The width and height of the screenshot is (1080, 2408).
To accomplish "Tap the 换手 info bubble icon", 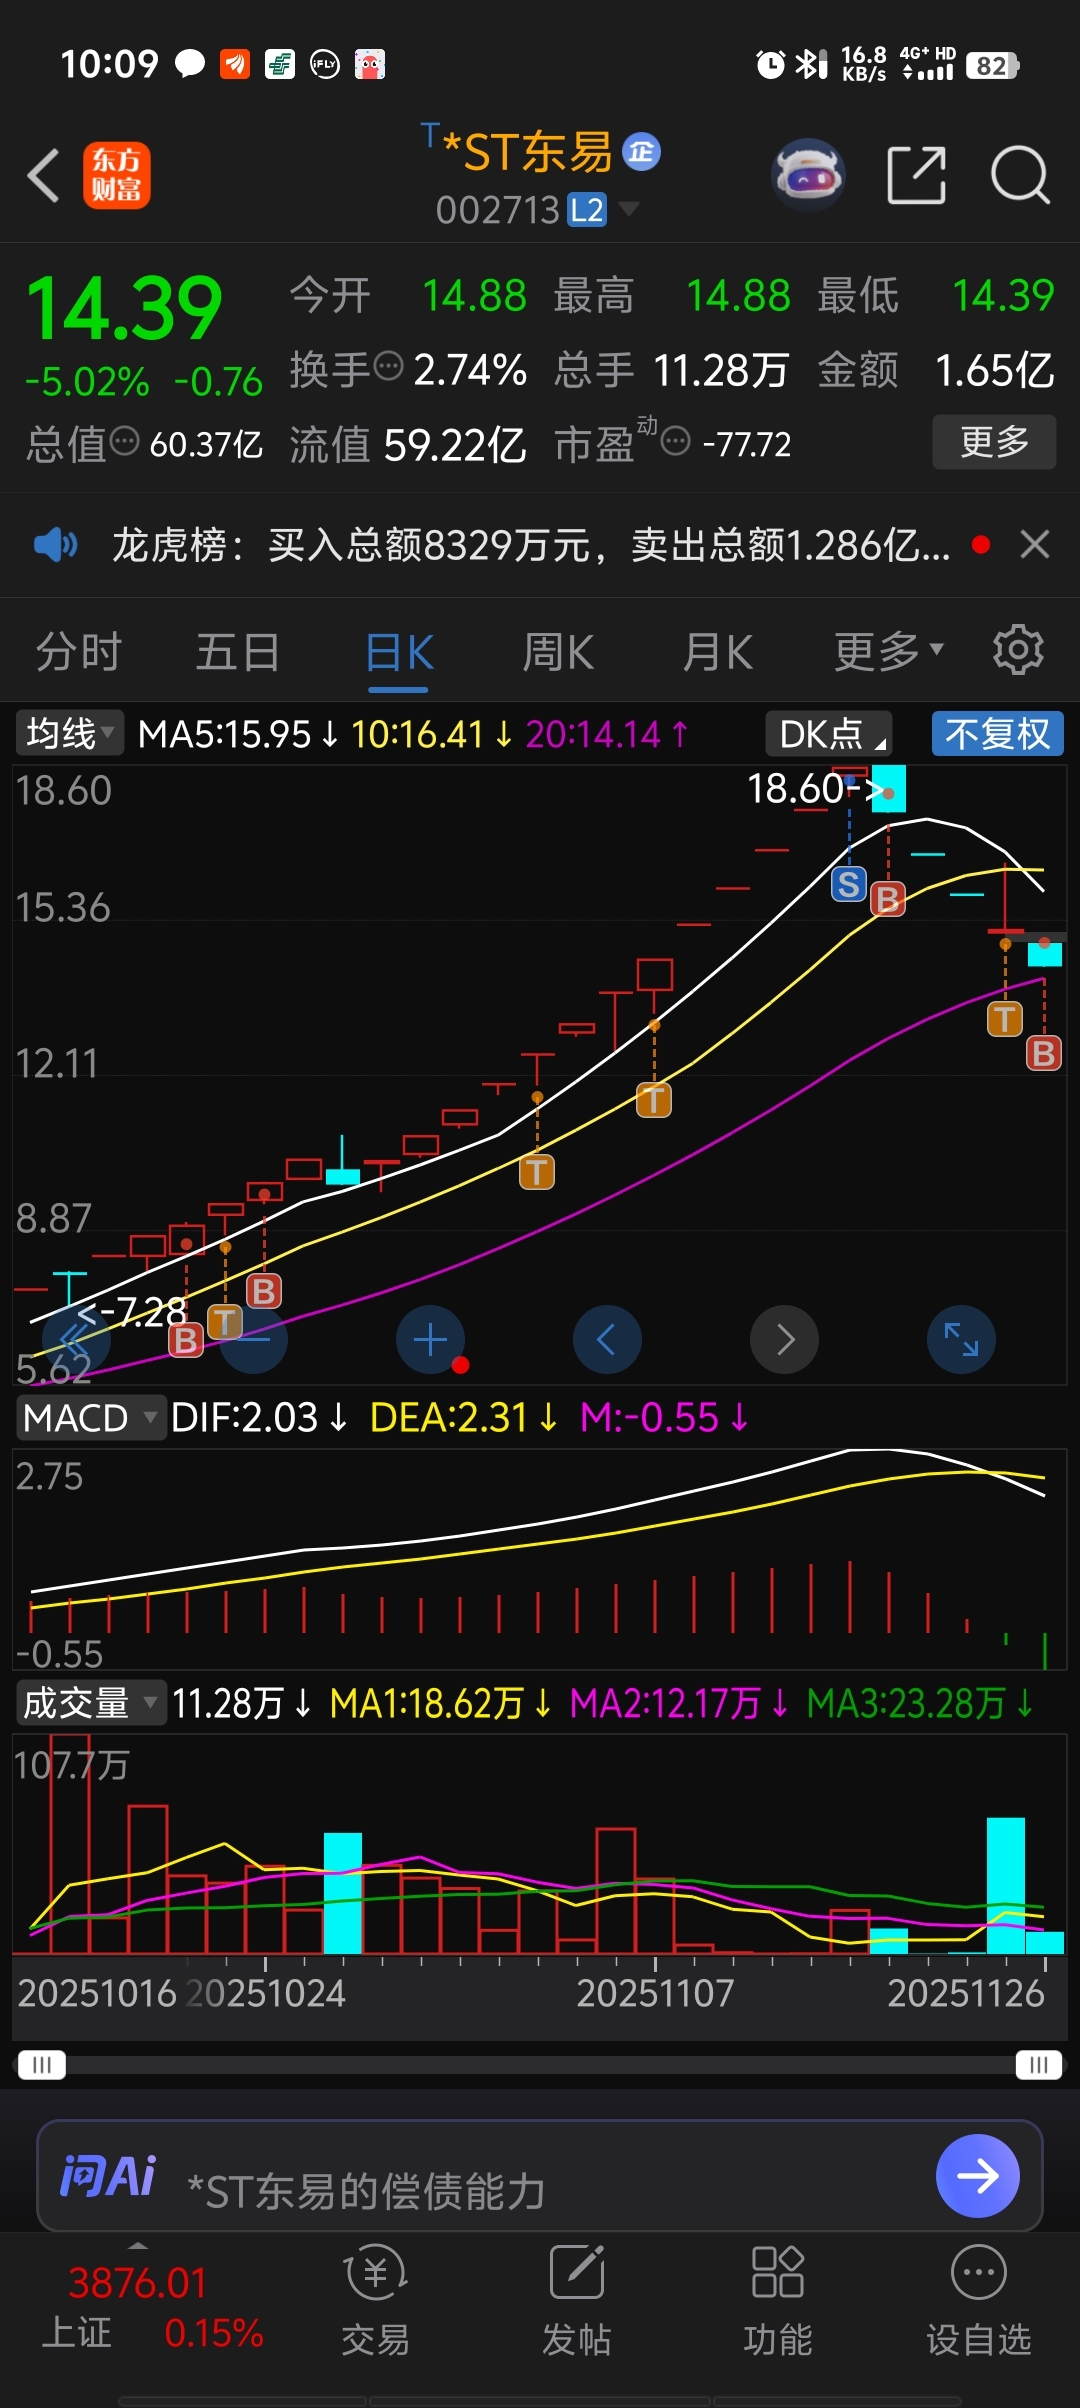I will (x=388, y=366).
